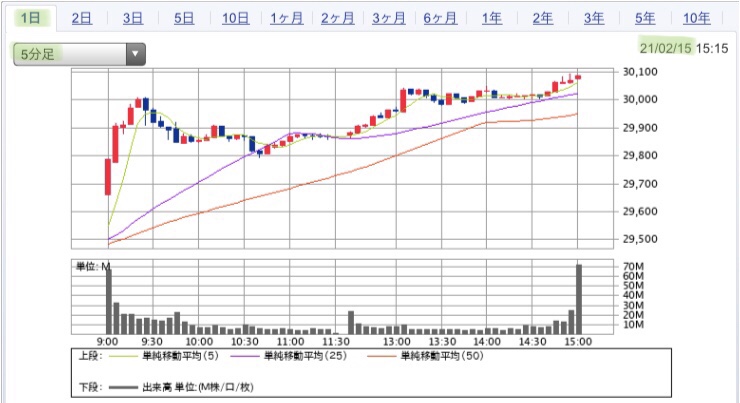
Task: Click the 単純移動平均(25) legend entry
Action: coord(305,356)
